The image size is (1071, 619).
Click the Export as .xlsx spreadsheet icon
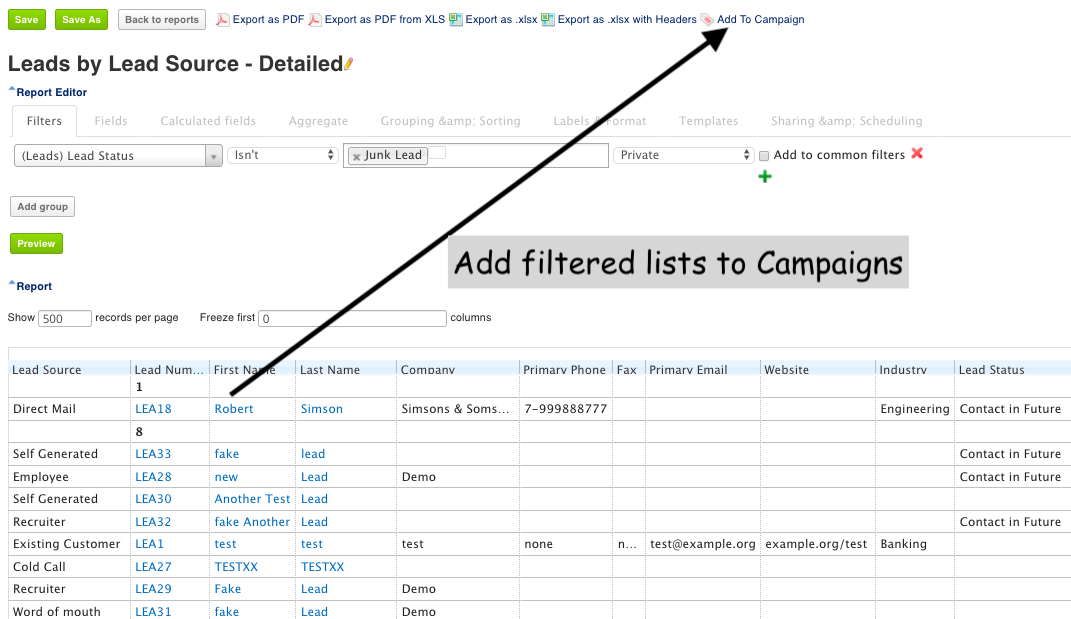(x=456, y=19)
